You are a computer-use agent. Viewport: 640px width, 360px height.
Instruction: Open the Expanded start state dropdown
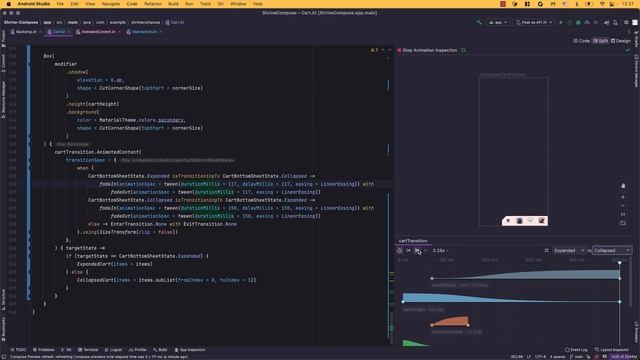[569, 251]
